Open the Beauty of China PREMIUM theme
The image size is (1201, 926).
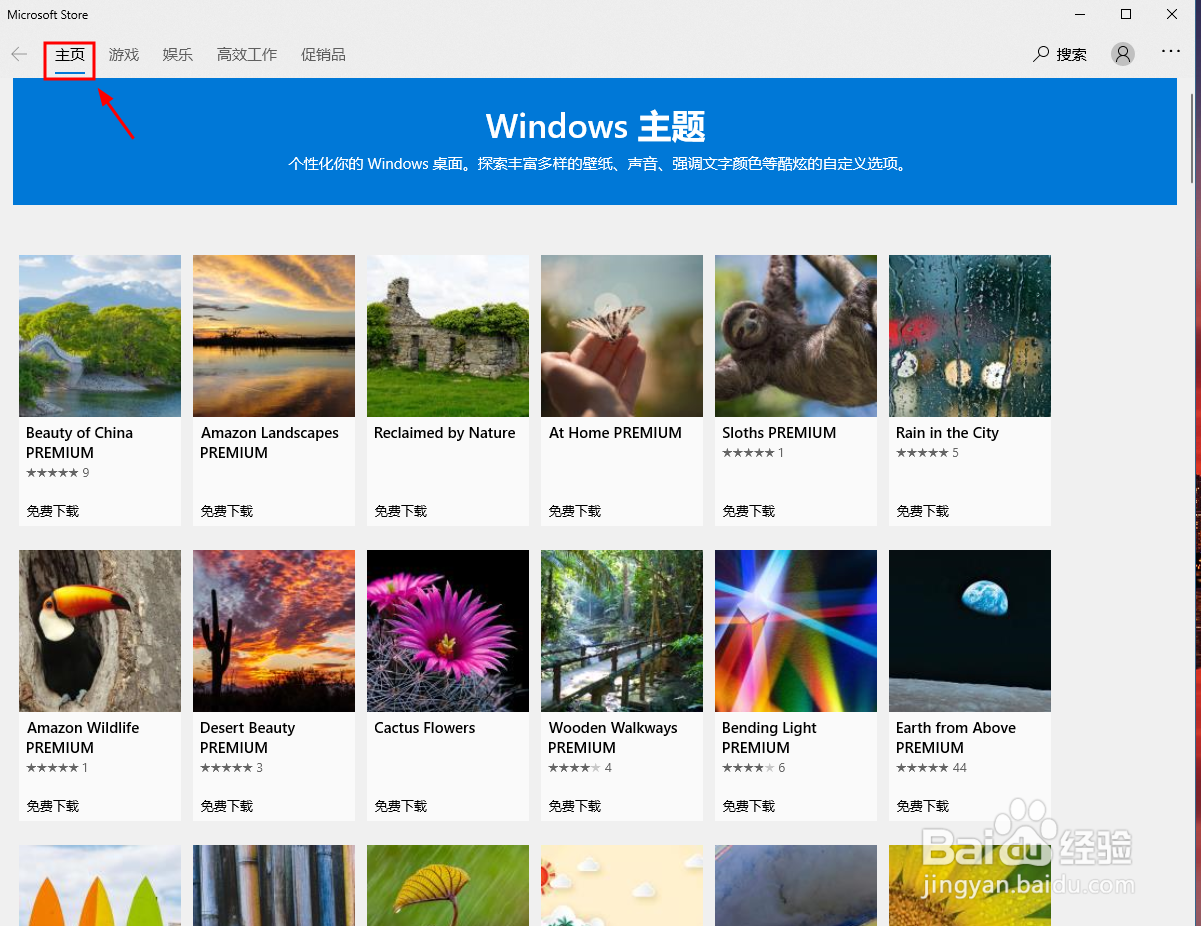pos(99,336)
